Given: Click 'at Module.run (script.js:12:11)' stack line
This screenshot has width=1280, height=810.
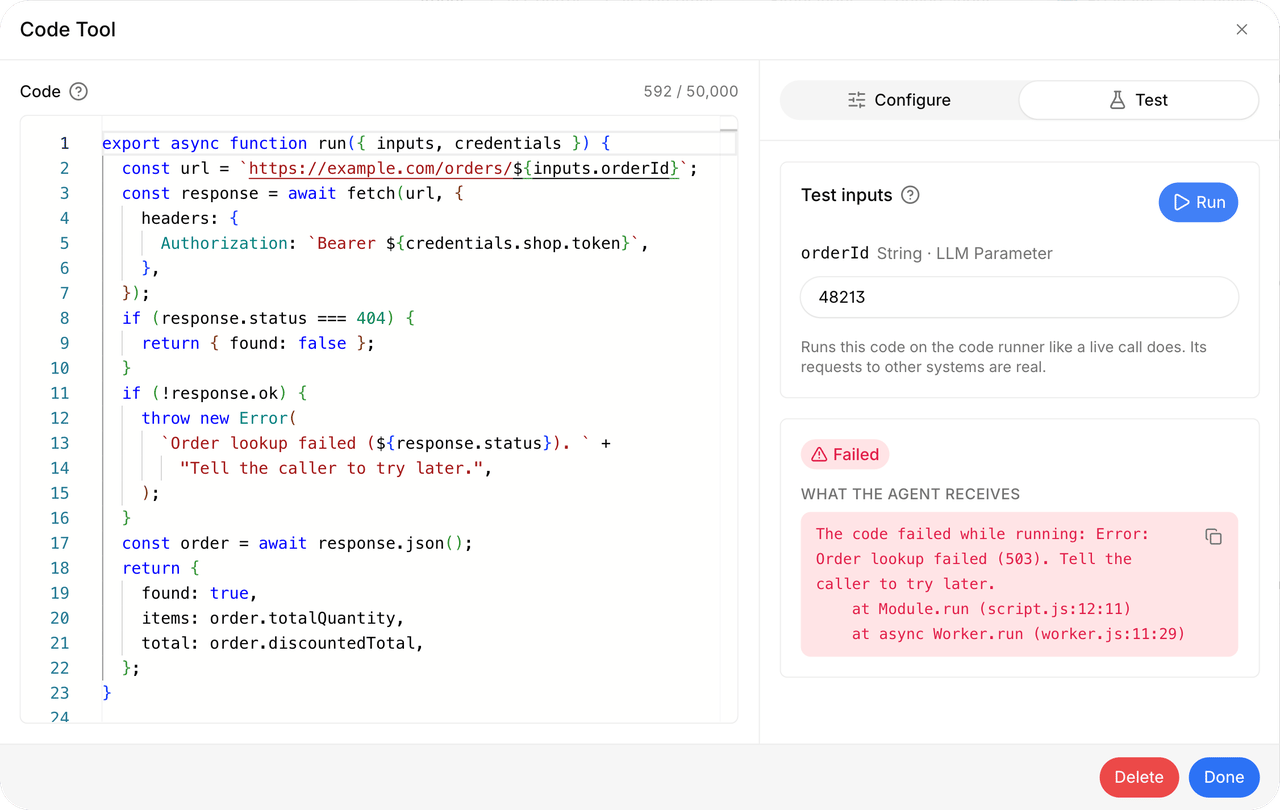Looking at the screenshot, I should pos(991,609).
